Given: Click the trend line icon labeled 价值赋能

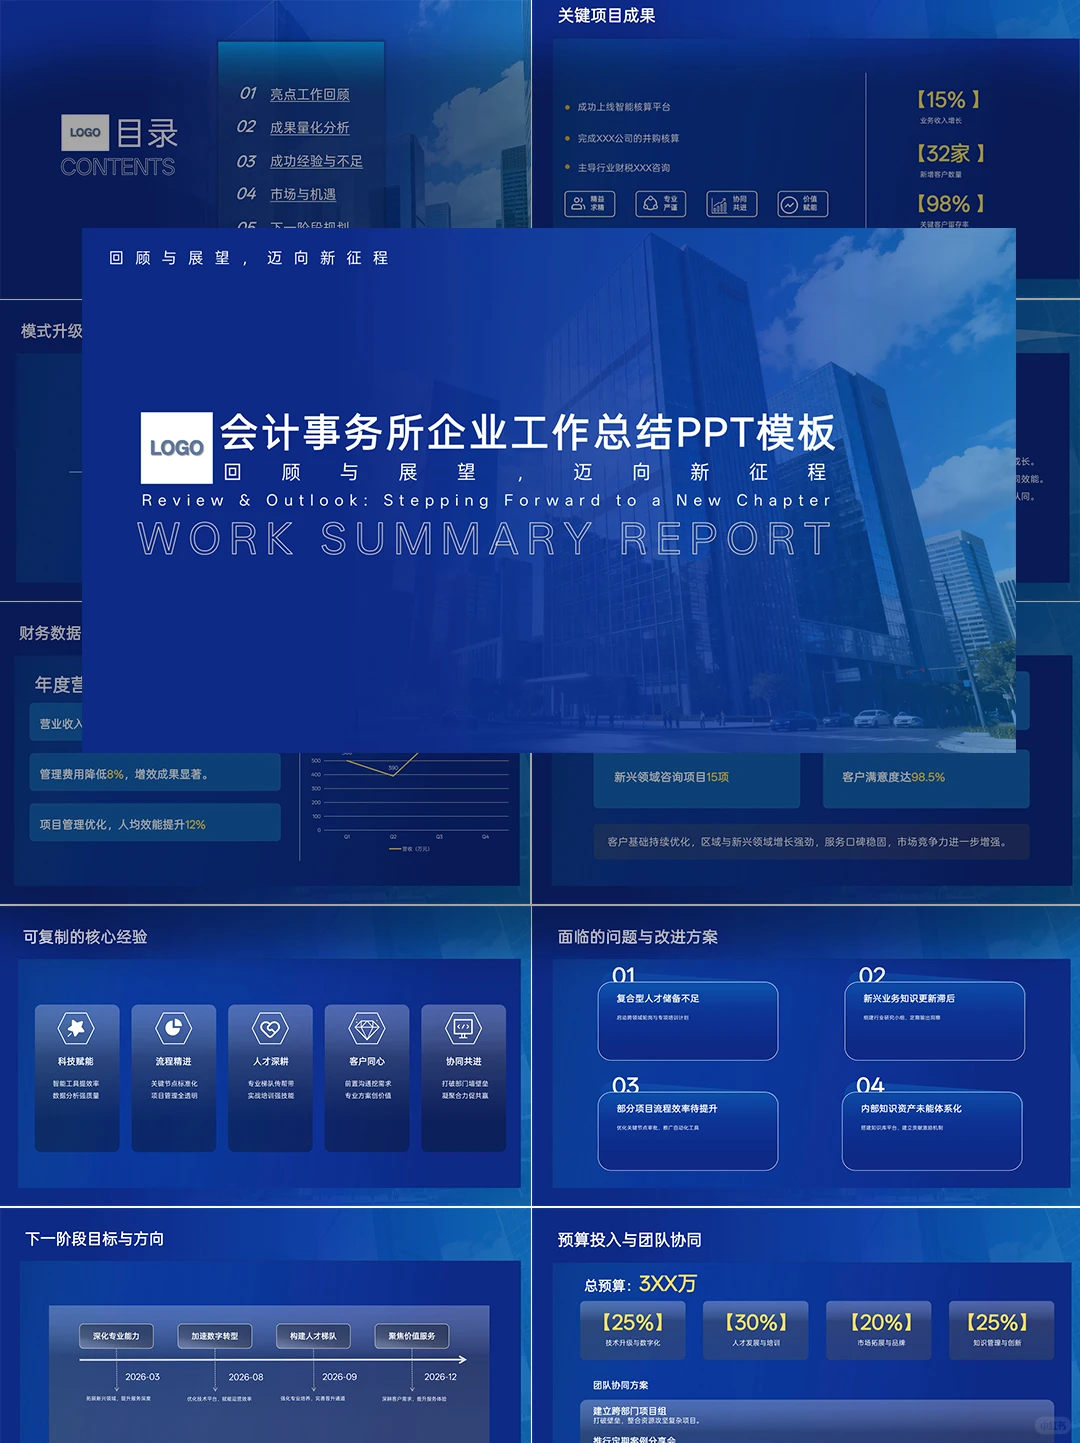Looking at the screenshot, I should point(803,204).
